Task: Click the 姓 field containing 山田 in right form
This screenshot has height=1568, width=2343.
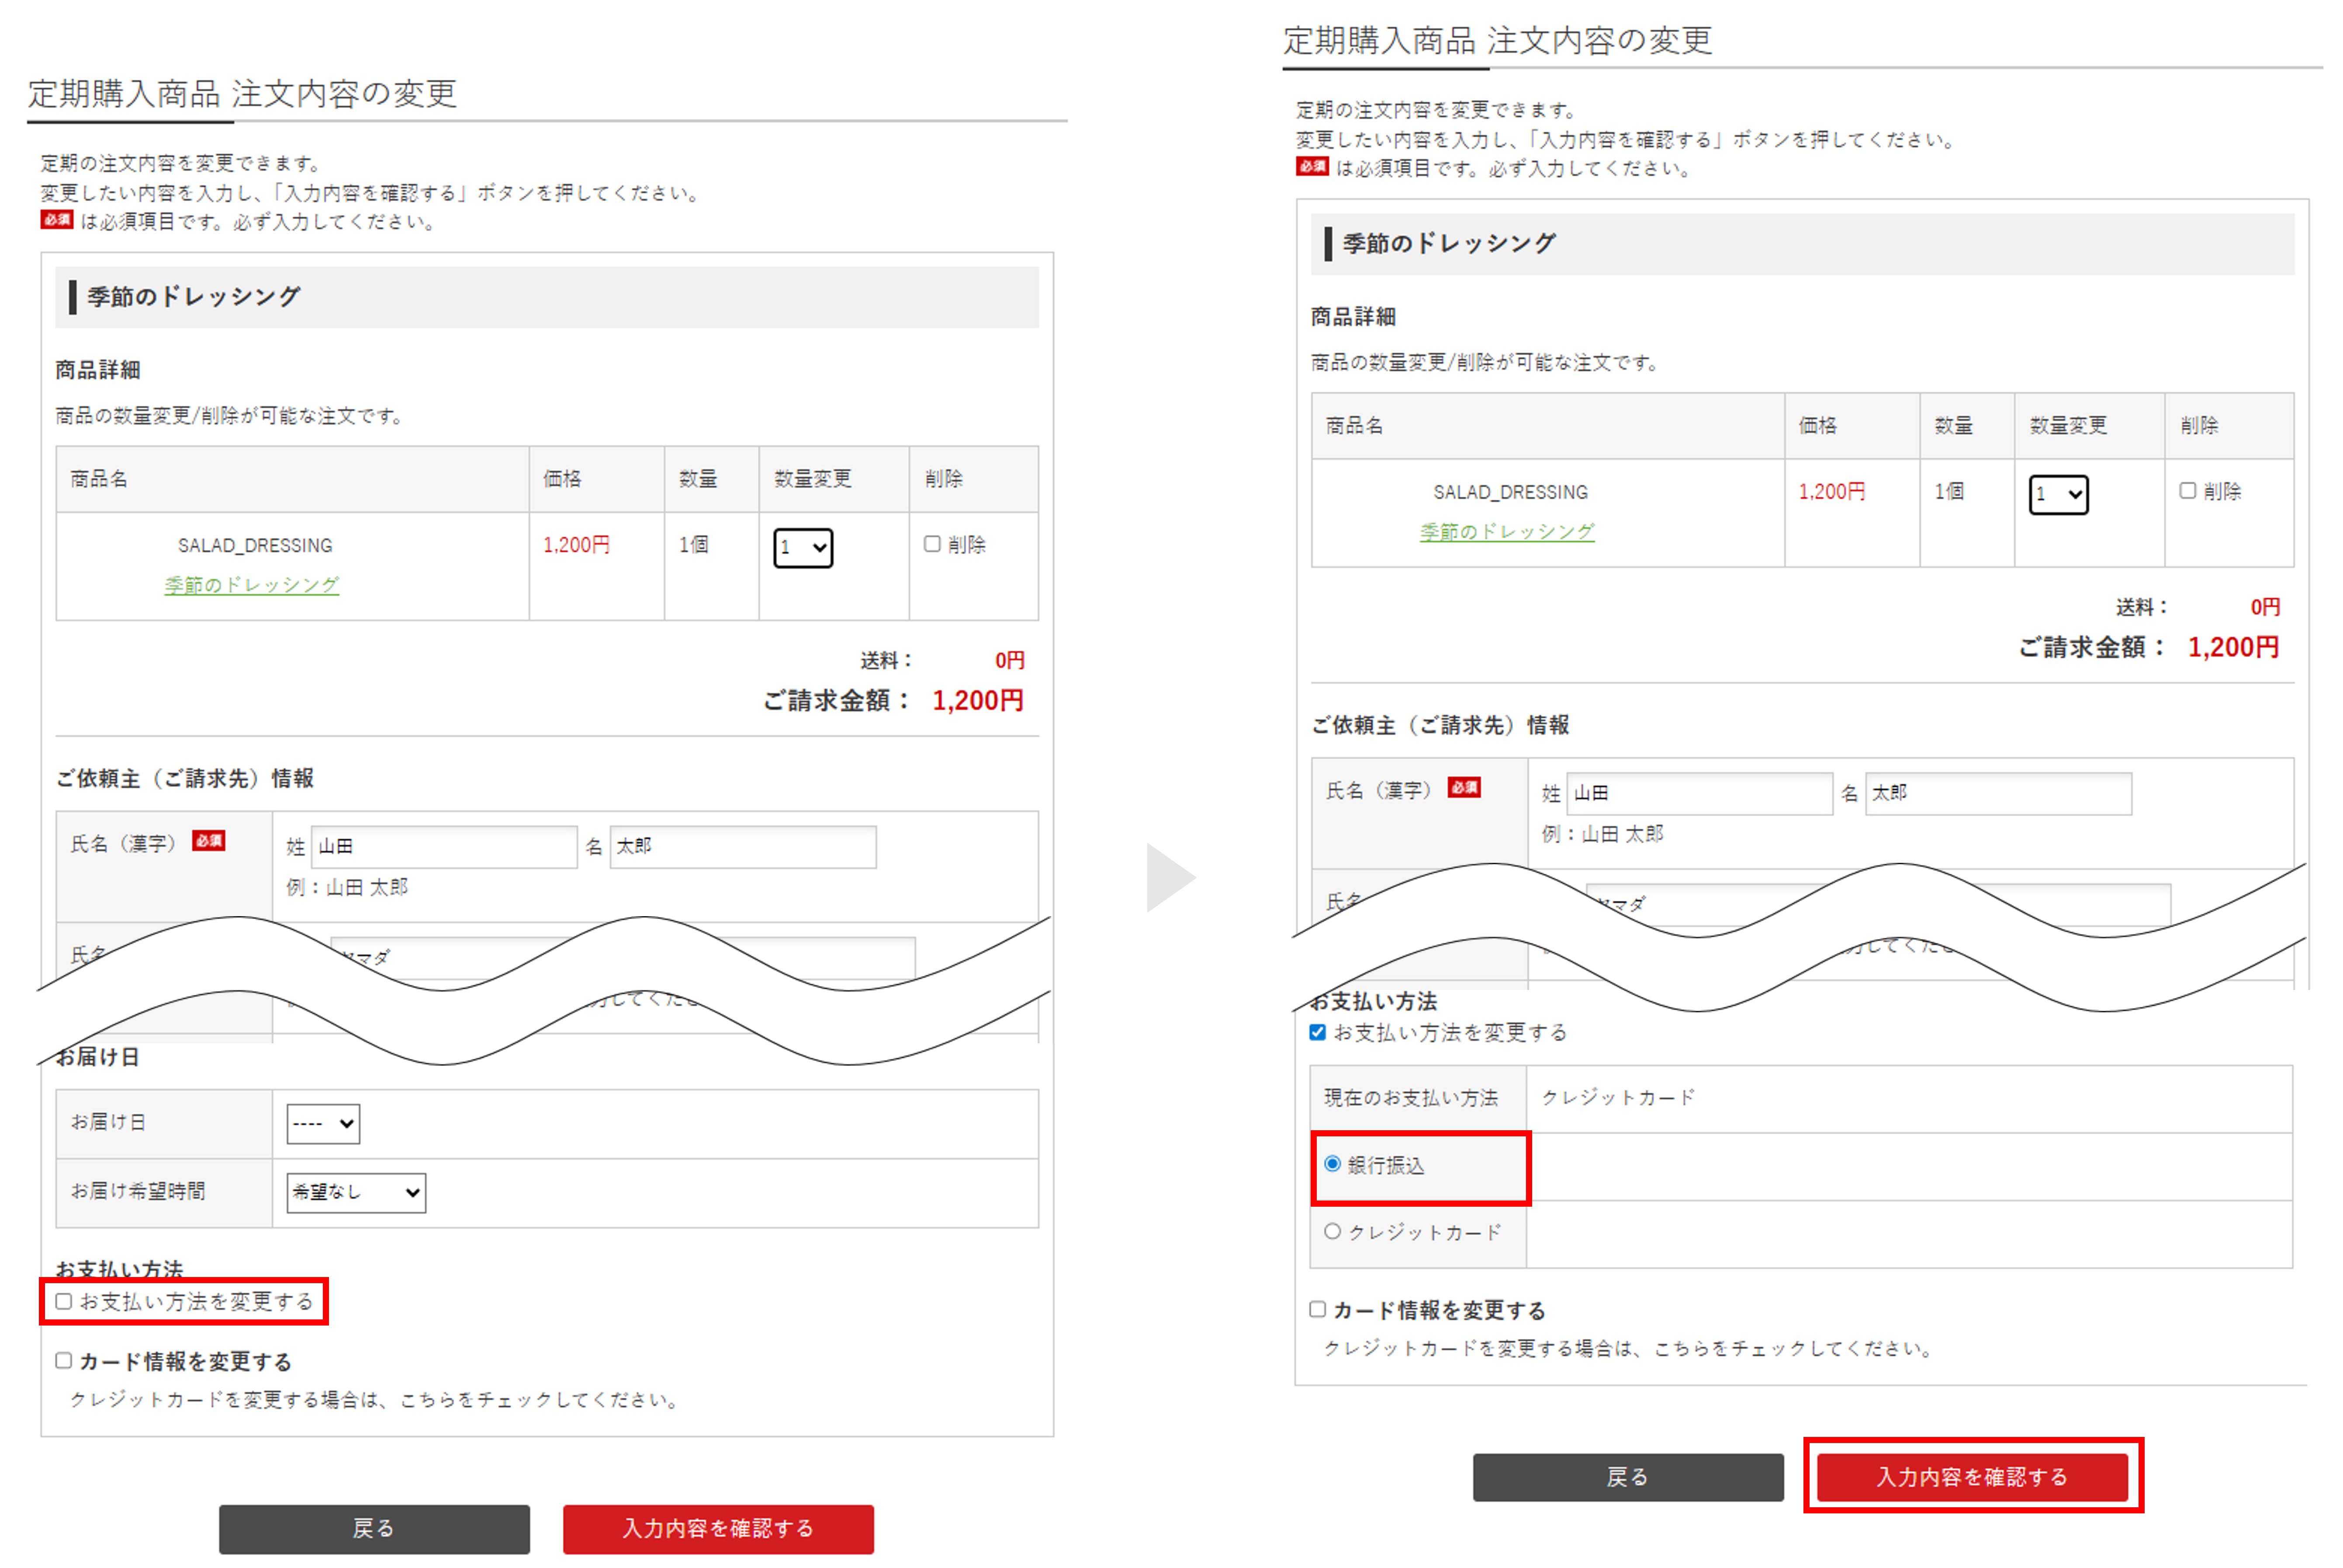Action: 1699,793
